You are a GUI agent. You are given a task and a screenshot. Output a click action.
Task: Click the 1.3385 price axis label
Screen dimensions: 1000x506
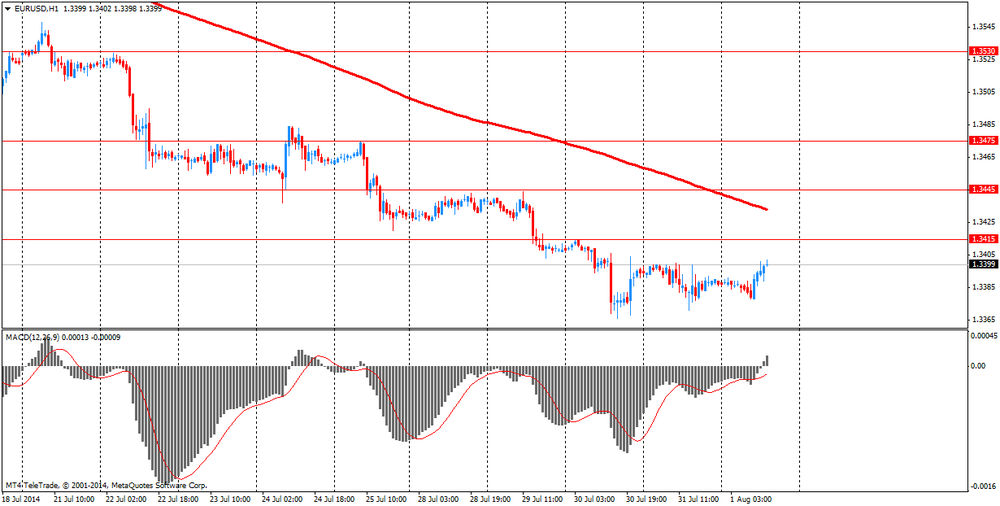point(983,287)
